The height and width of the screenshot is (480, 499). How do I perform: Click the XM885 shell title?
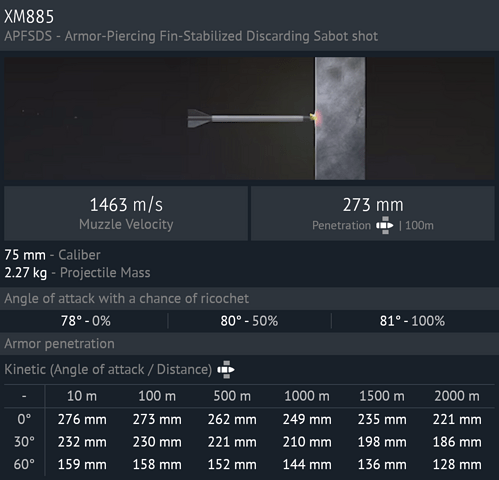[x=29, y=17]
